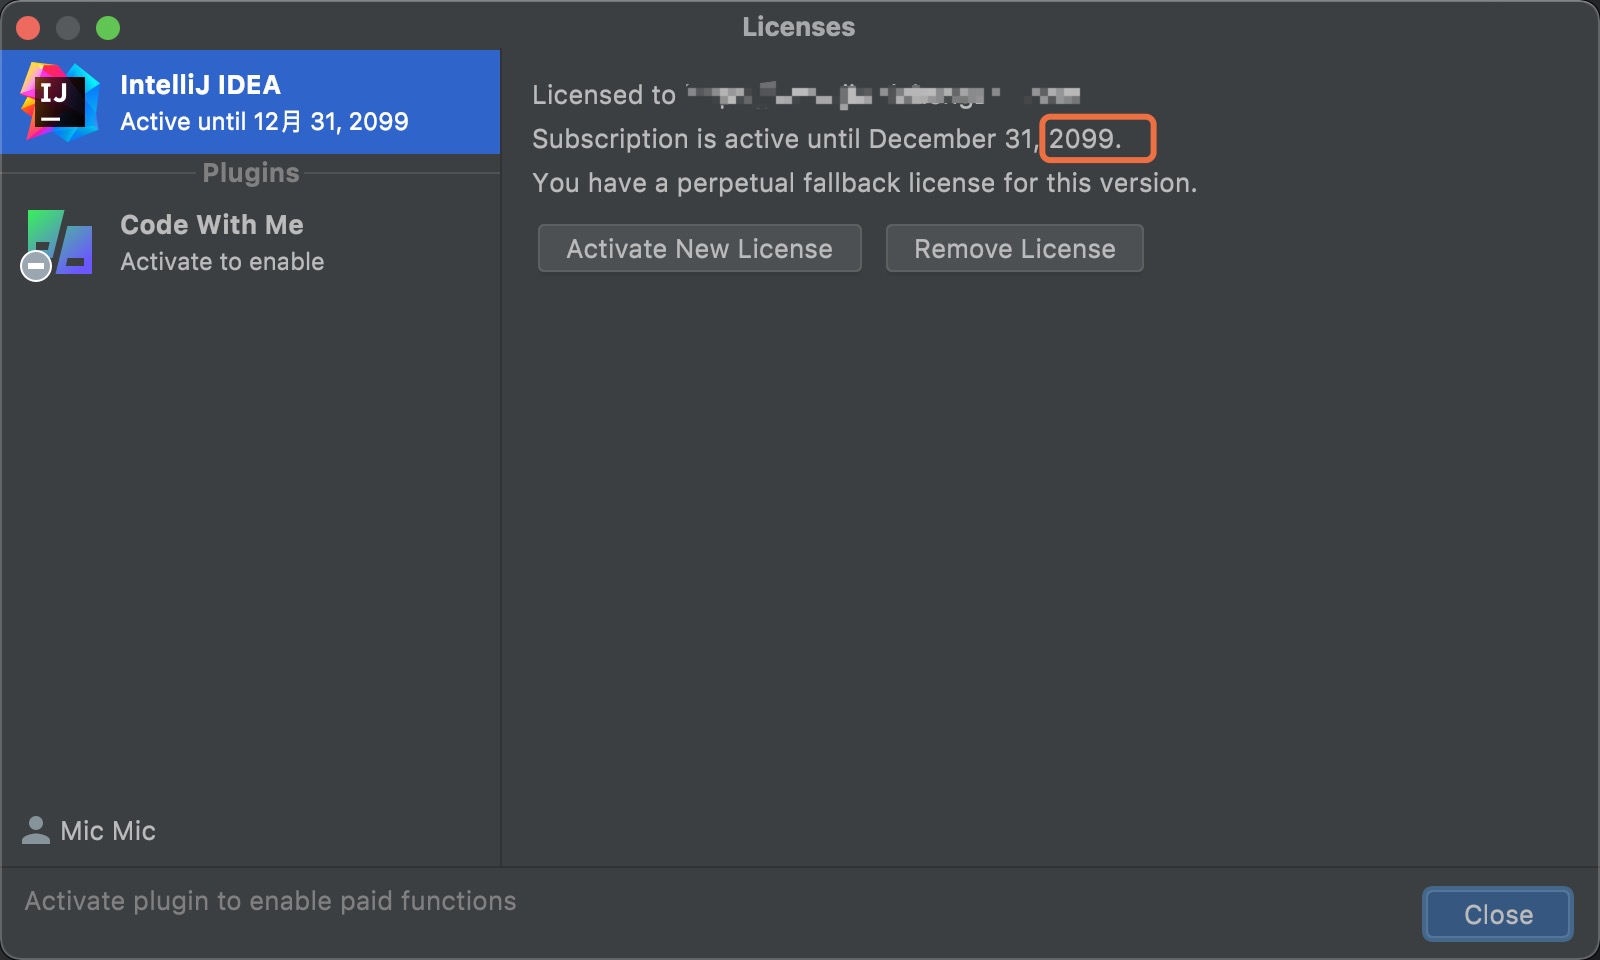This screenshot has height=960, width=1600.
Task: Click the Licenses window title
Action: coord(798,27)
